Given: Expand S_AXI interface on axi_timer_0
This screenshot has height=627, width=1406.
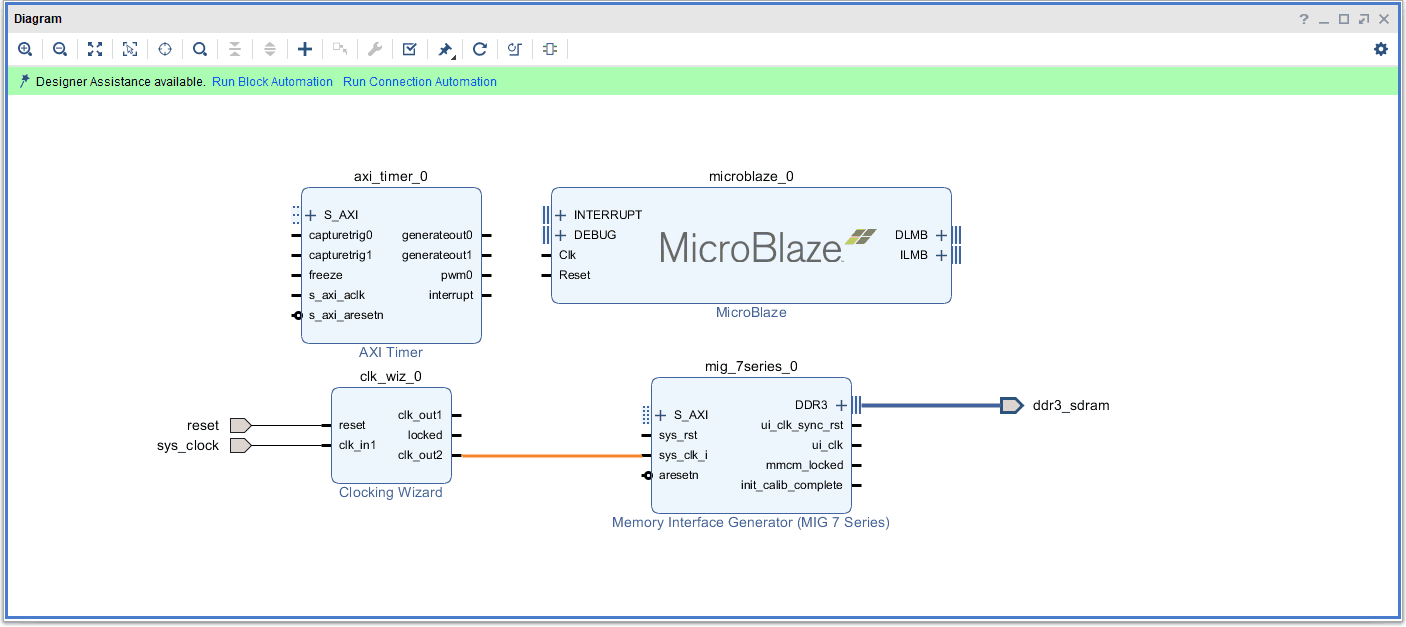Looking at the screenshot, I should pos(311,215).
